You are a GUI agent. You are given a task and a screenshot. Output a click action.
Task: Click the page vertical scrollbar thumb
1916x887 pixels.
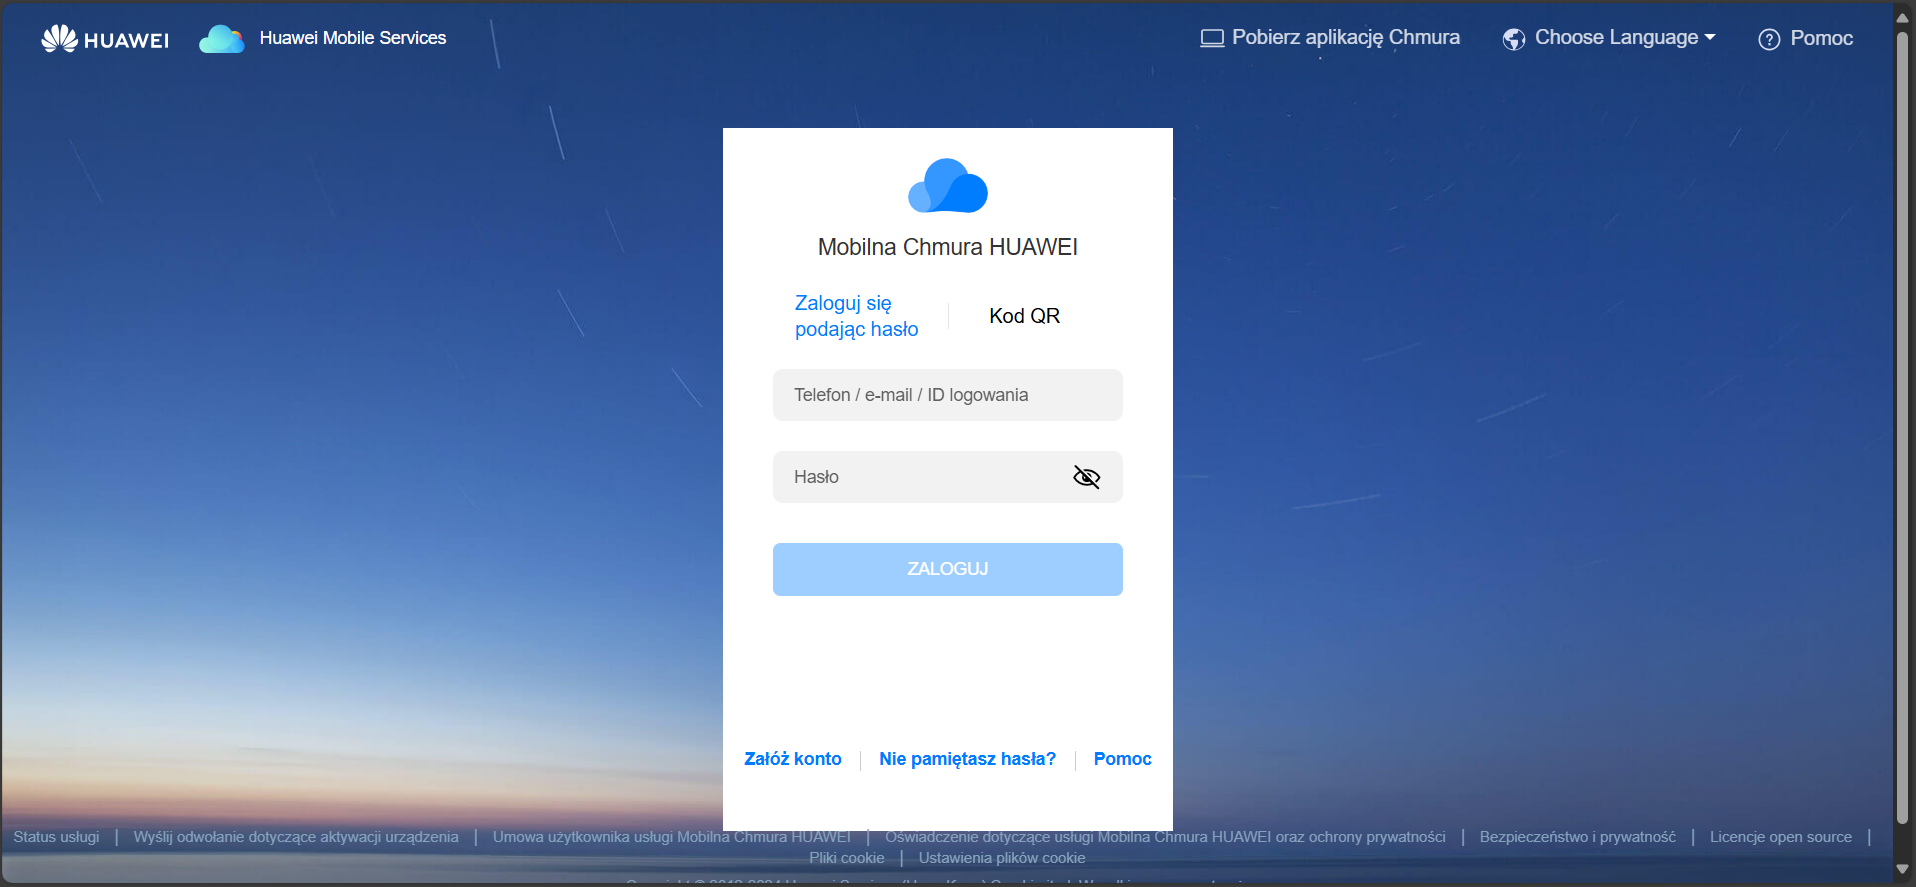[1903, 428]
